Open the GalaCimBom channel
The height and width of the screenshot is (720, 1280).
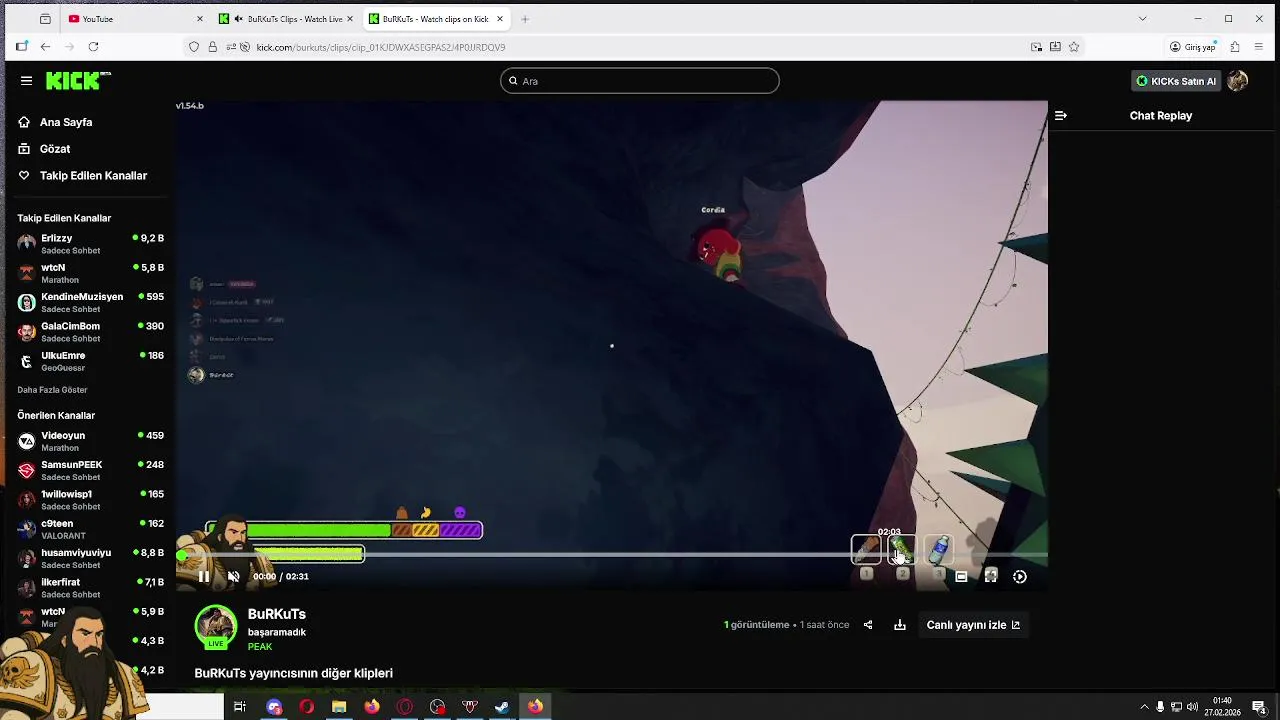(90, 332)
